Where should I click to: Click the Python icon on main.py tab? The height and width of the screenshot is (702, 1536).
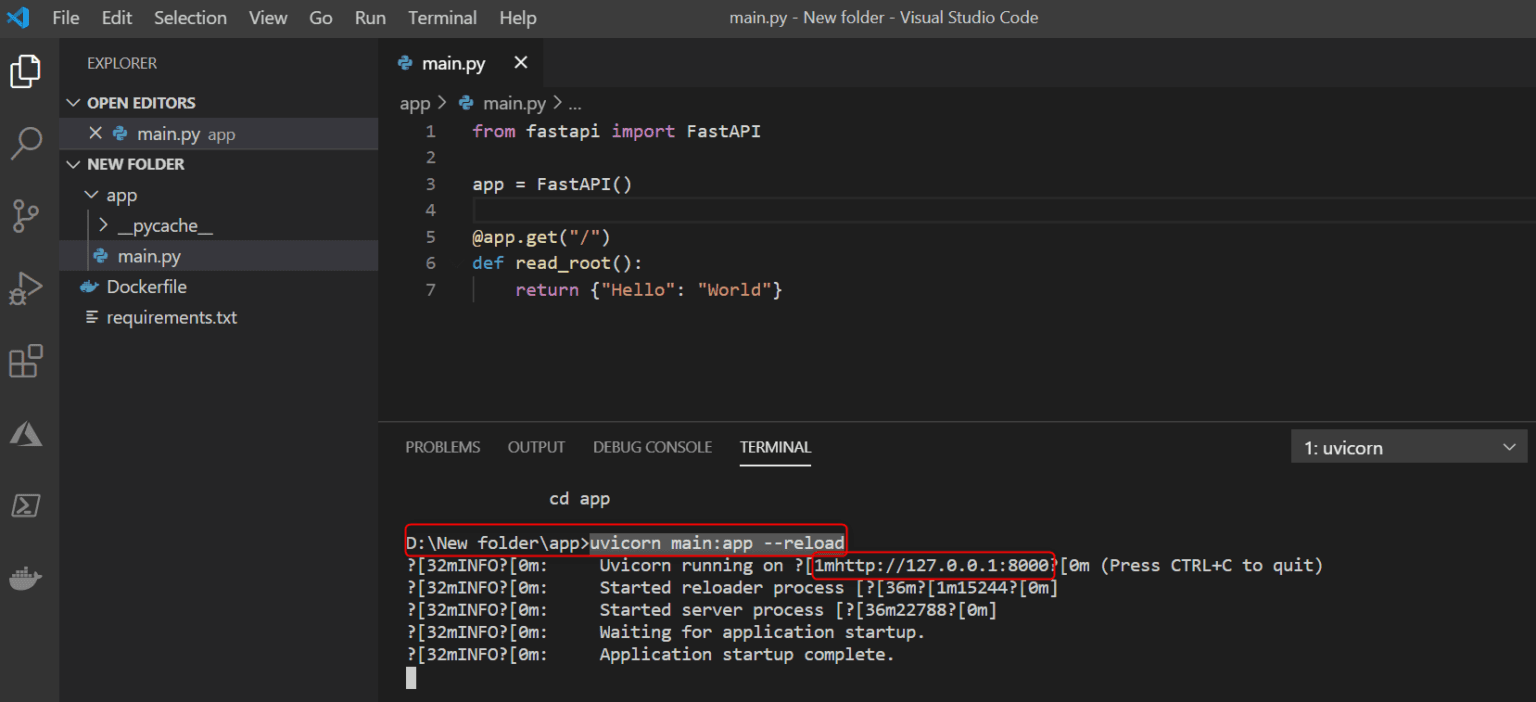coord(405,63)
